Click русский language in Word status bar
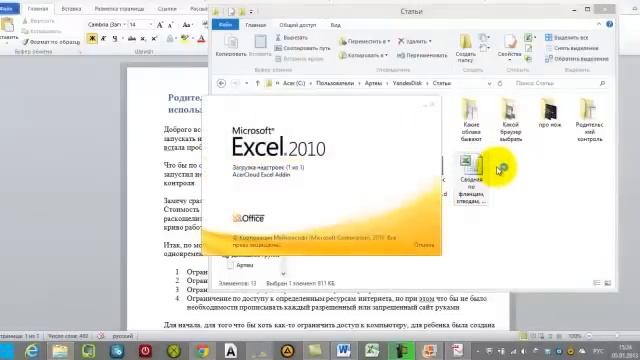The image size is (640, 360). [122, 336]
